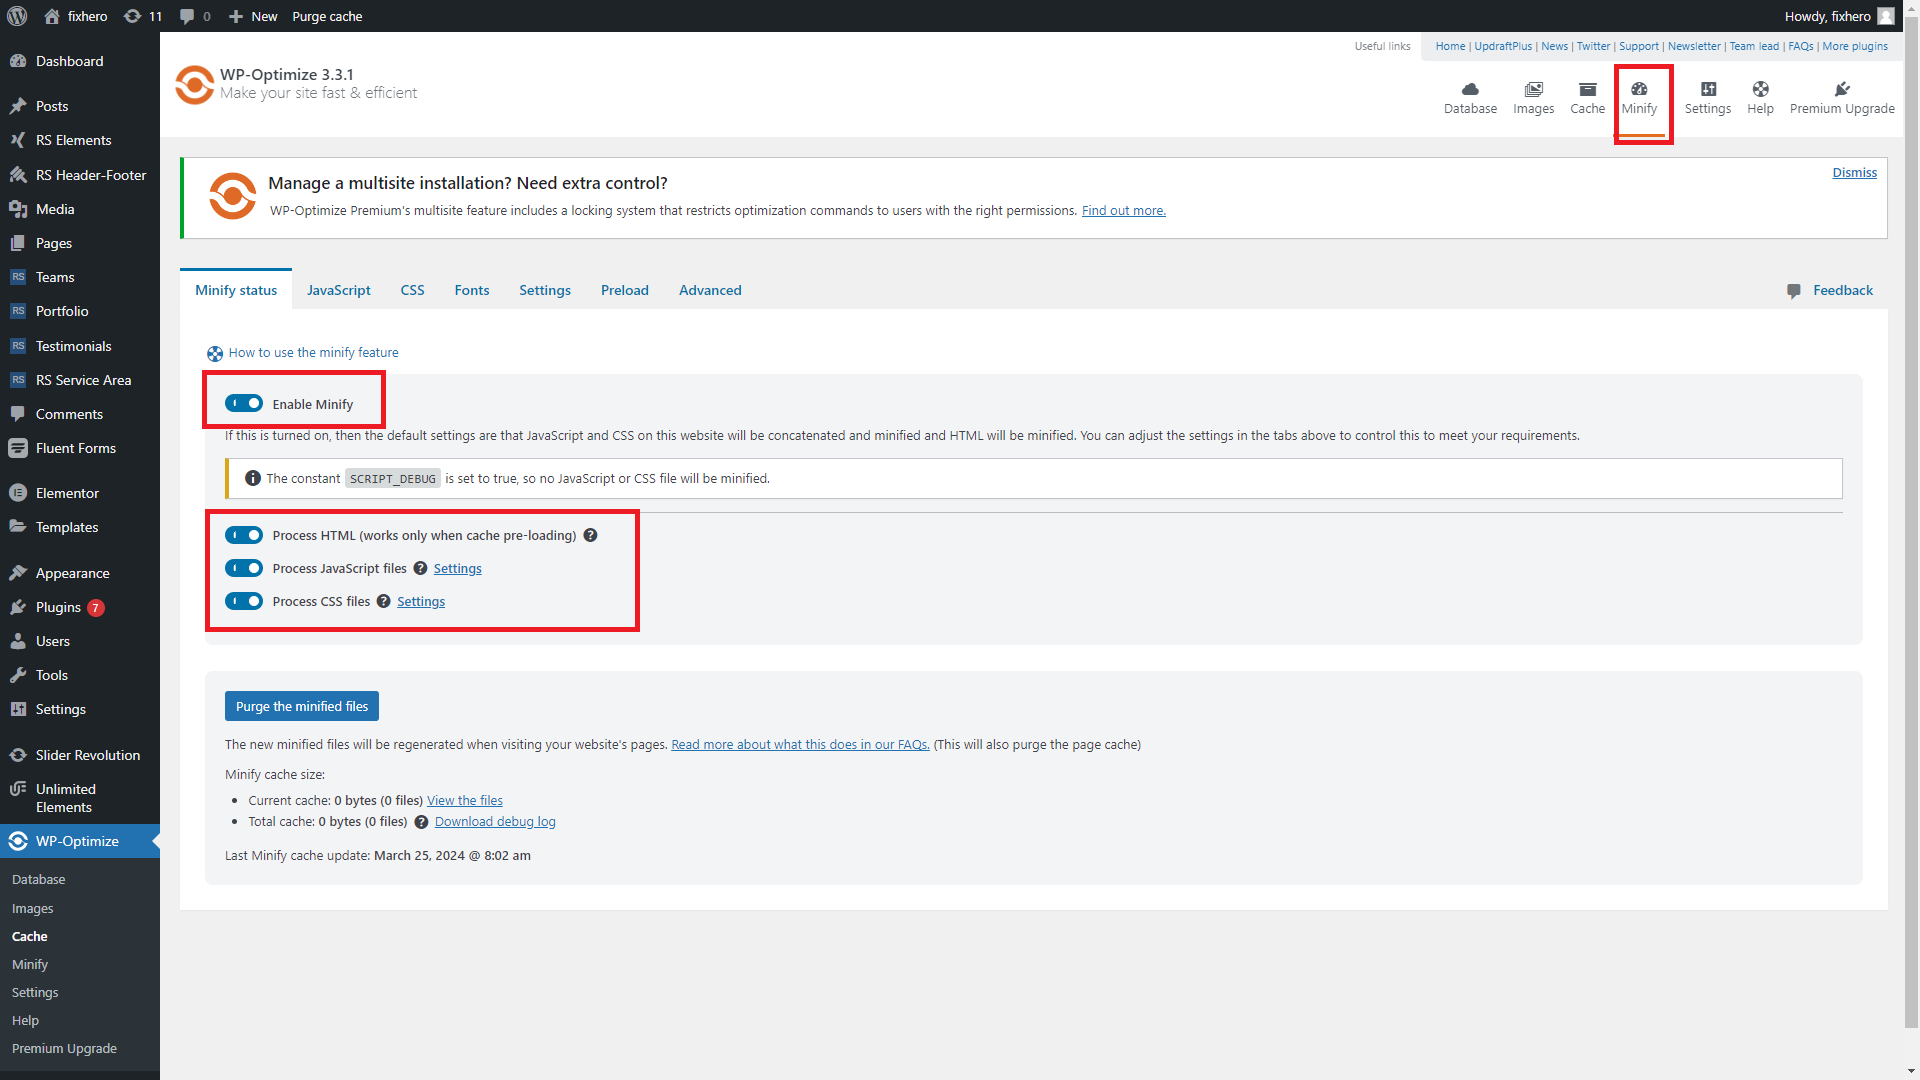Open Minify submenu under WP-Optimize
The height and width of the screenshot is (1080, 1920).
(30, 964)
